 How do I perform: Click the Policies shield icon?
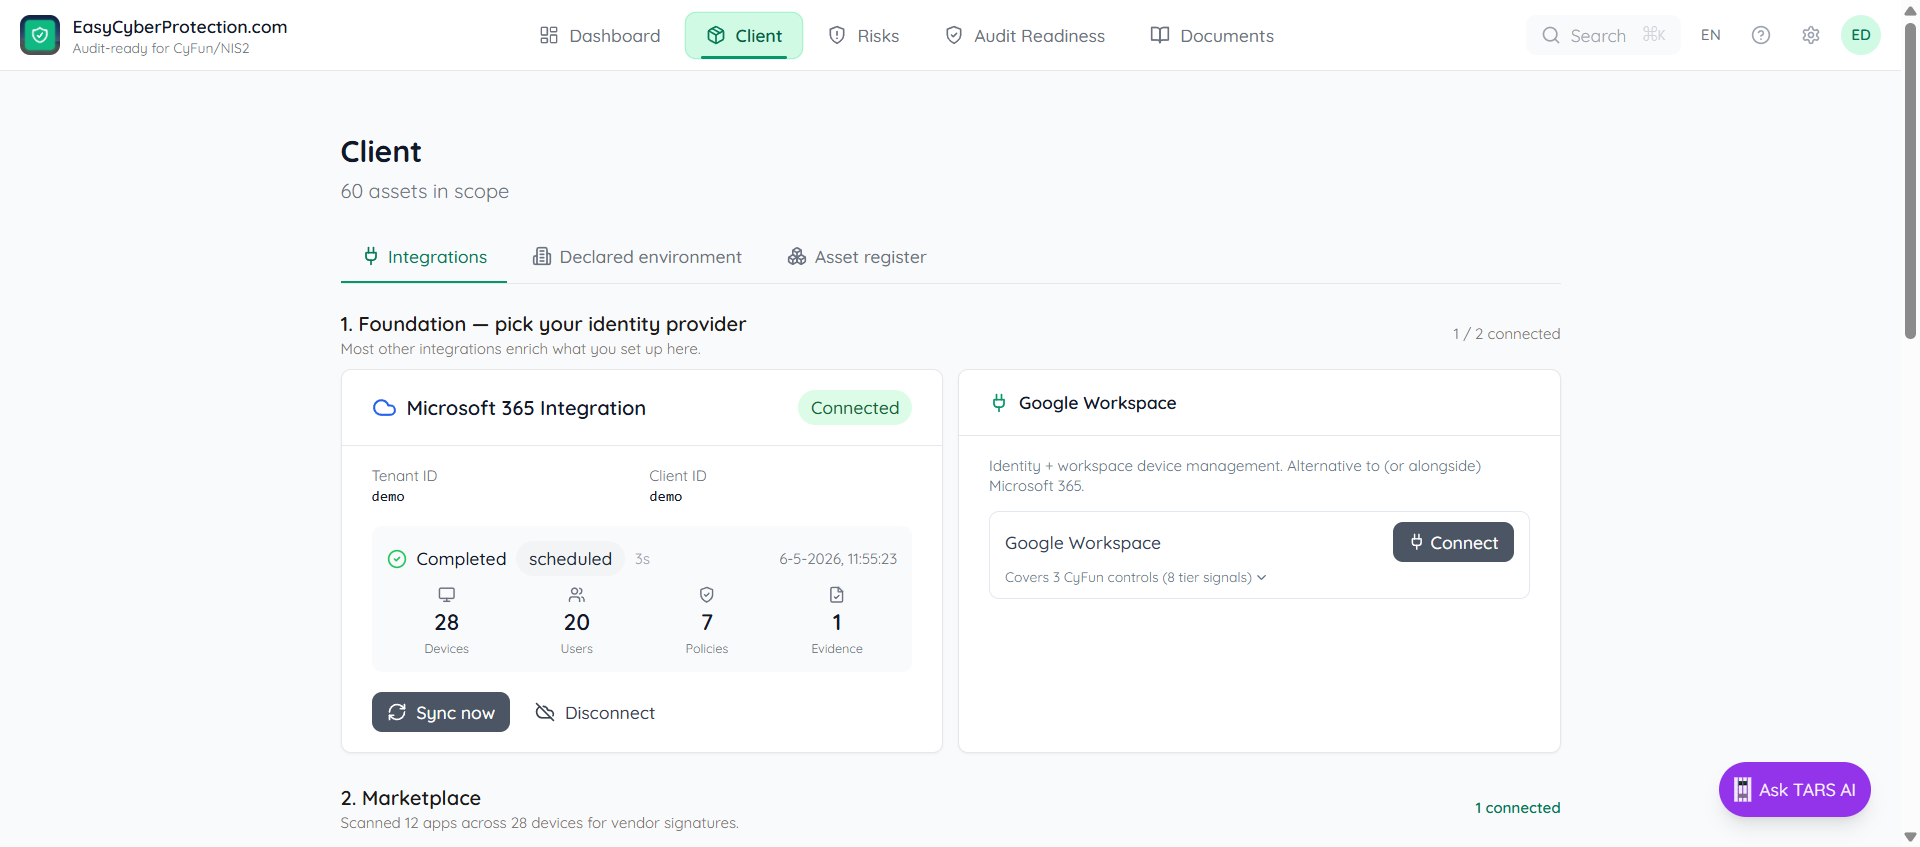coord(707,595)
